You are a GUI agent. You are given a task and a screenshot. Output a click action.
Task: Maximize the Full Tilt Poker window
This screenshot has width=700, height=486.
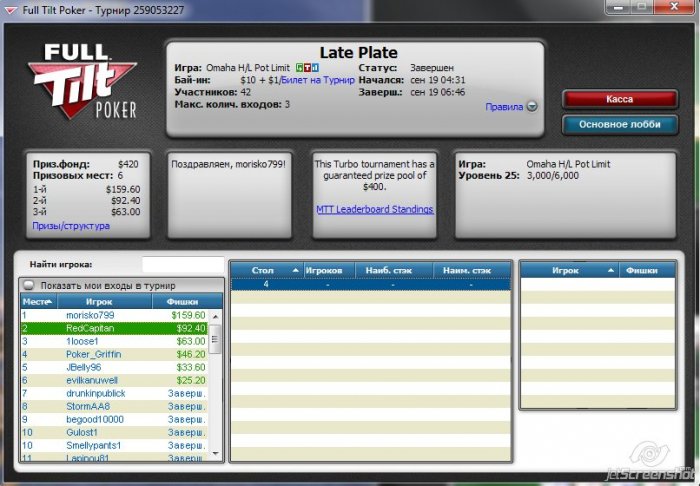642,7
